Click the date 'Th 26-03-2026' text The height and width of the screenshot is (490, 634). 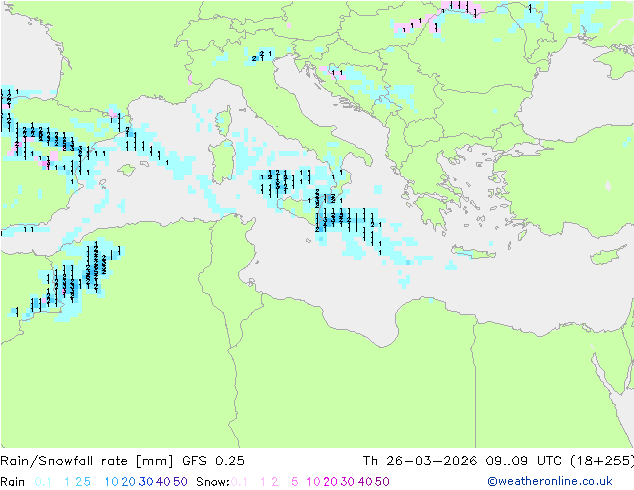(x=419, y=461)
